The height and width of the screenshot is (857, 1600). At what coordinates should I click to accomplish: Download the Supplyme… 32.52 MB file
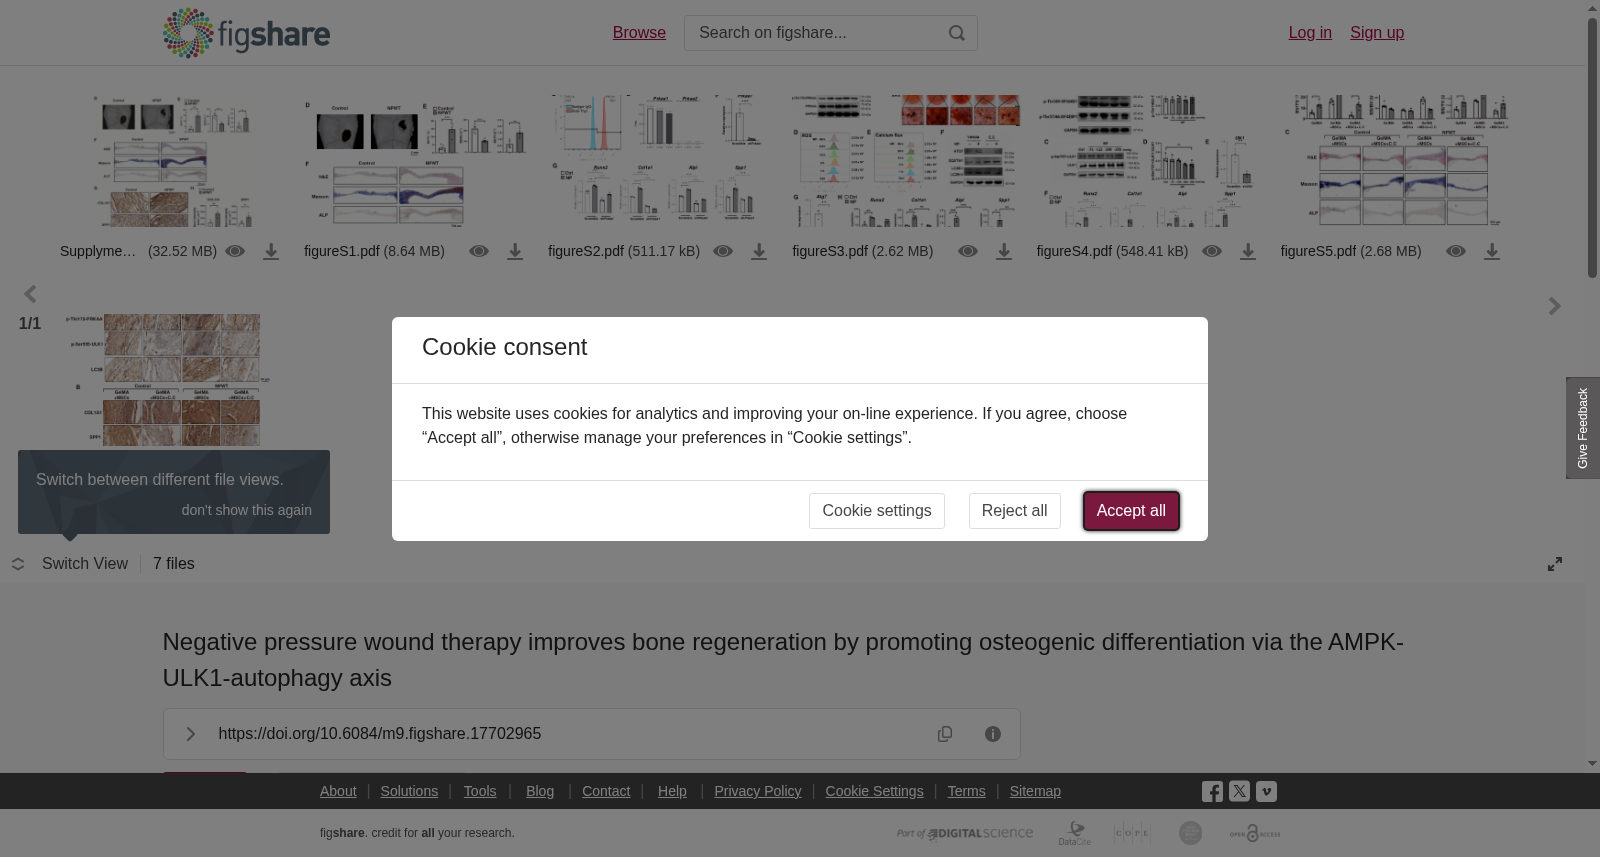271,252
